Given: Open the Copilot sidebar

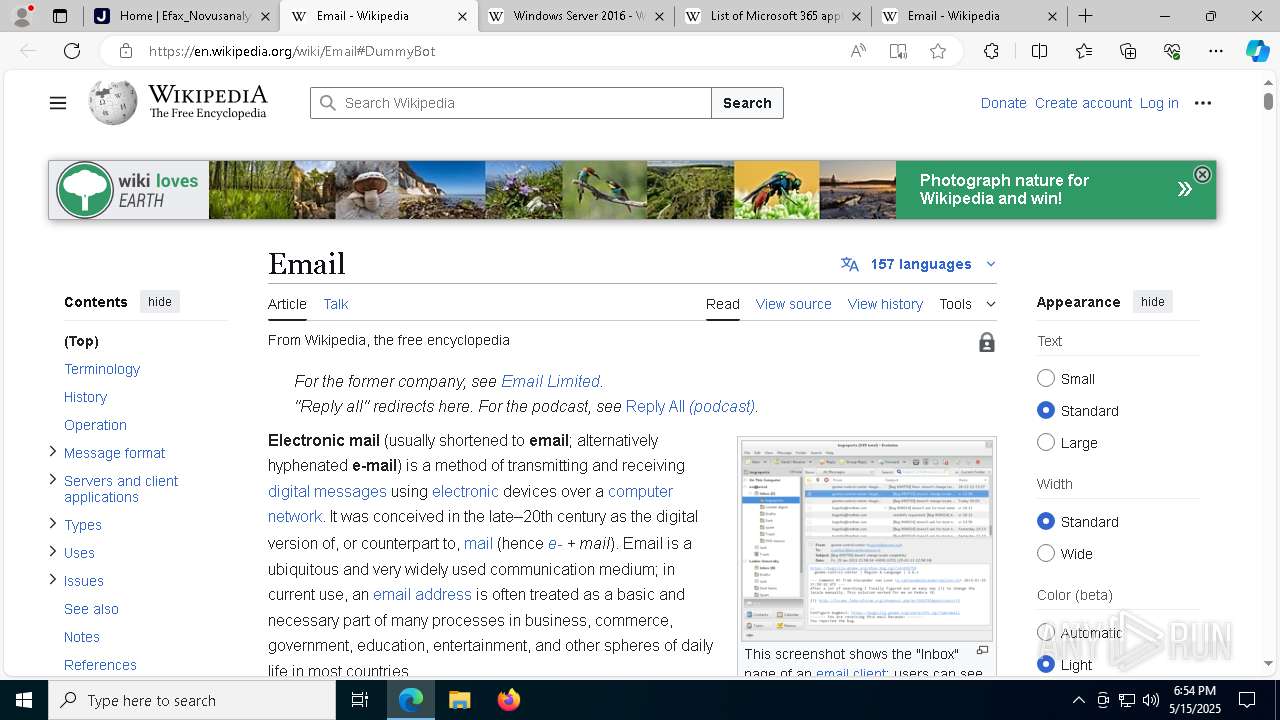Looking at the screenshot, I should [1257, 51].
